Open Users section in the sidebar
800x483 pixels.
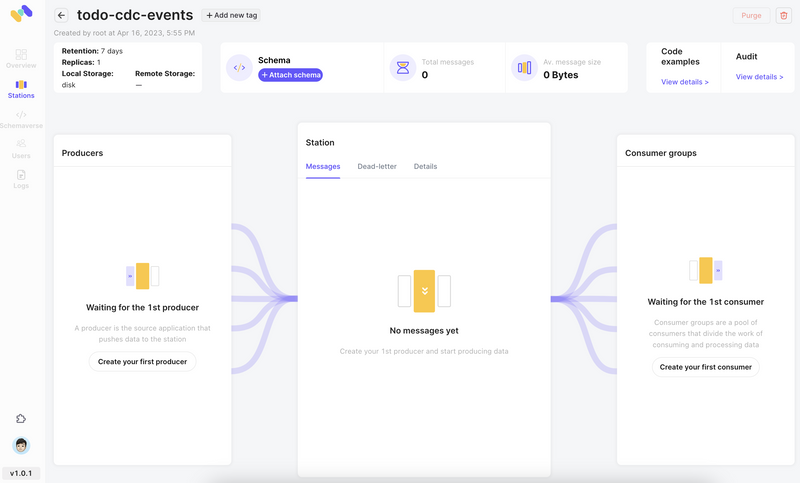click(x=21, y=149)
